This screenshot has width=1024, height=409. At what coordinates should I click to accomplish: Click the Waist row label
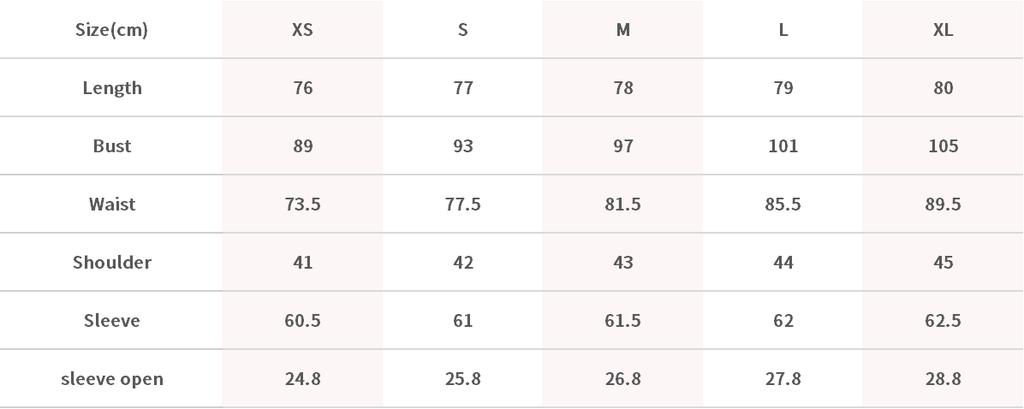(112, 204)
